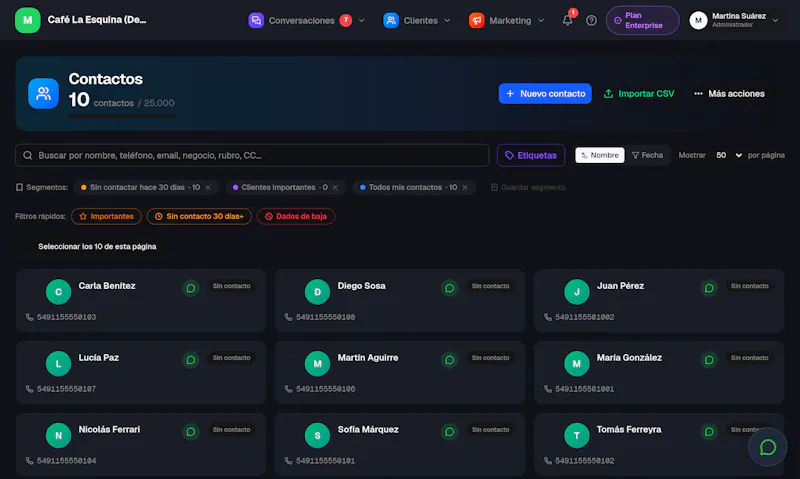Open the Etiquetas filter
This screenshot has height=479, width=800.
[531, 155]
